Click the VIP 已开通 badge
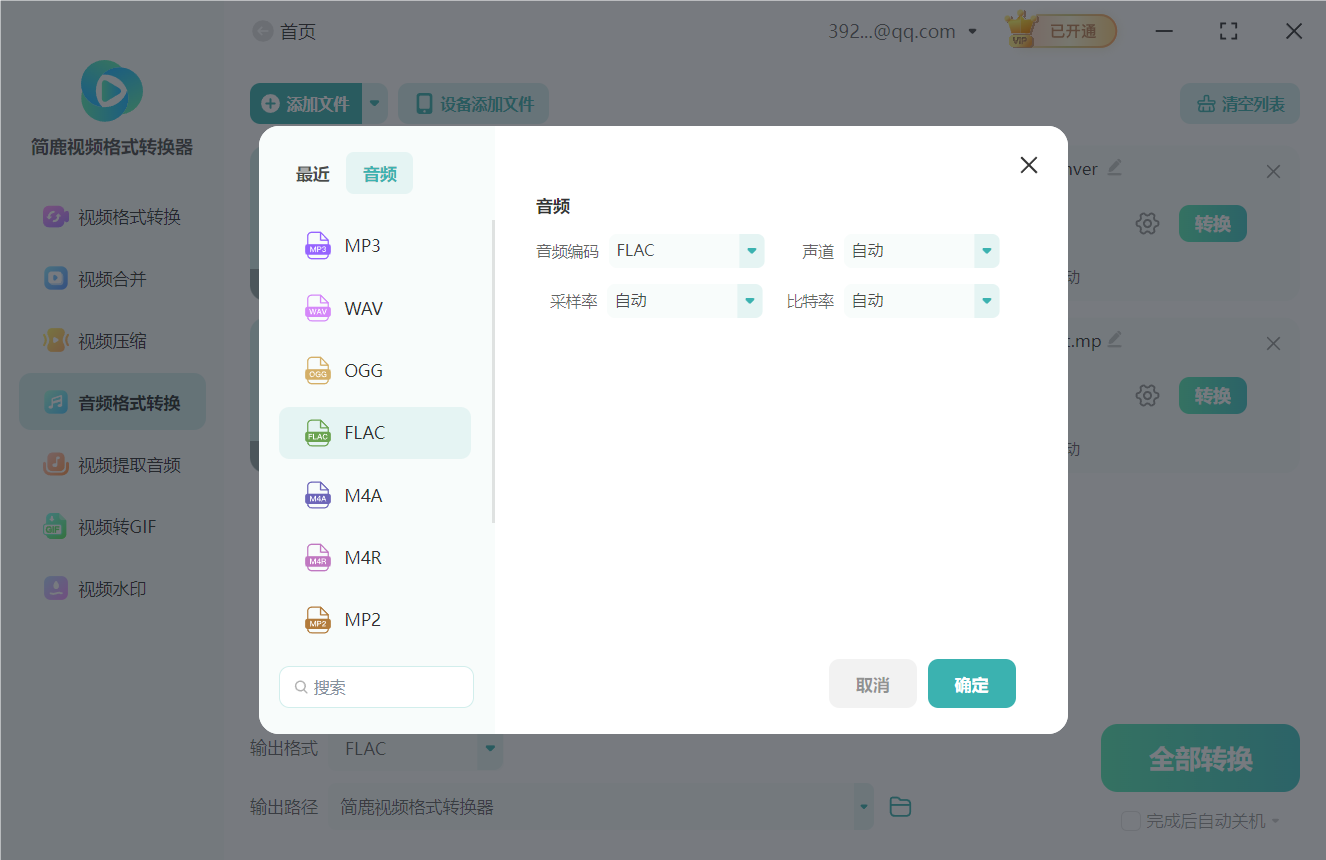Viewport: 1326px width, 860px height. tap(1059, 30)
